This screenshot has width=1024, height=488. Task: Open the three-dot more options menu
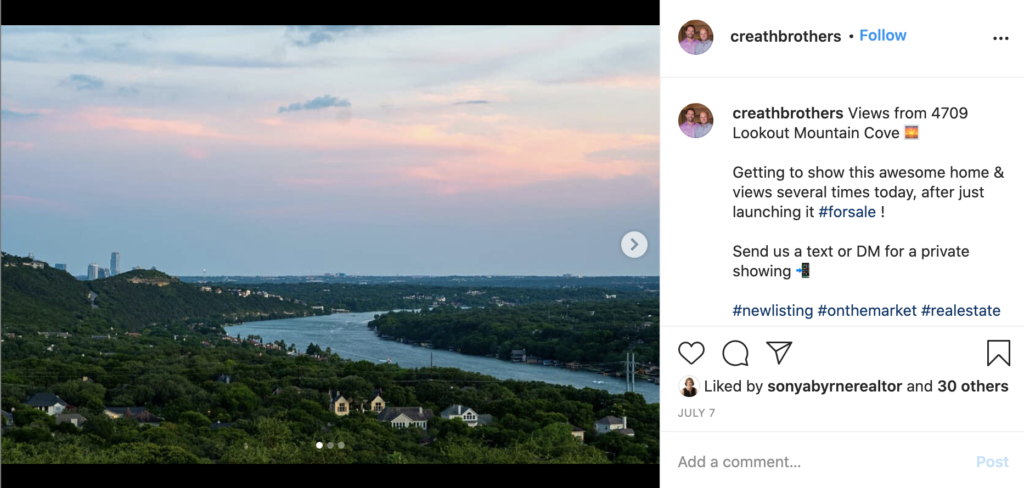click(1000, 38)
